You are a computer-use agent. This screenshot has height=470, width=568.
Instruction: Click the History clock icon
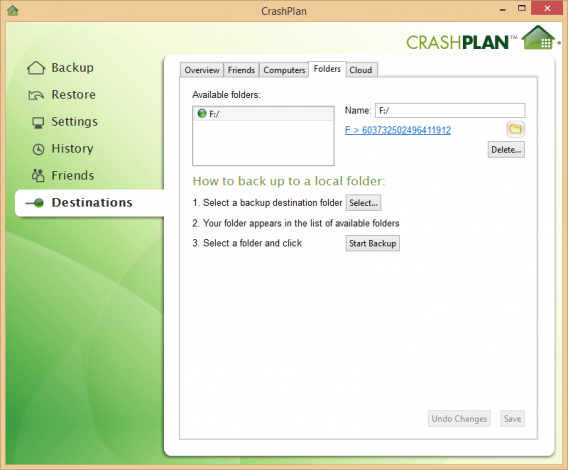[38, 149]
